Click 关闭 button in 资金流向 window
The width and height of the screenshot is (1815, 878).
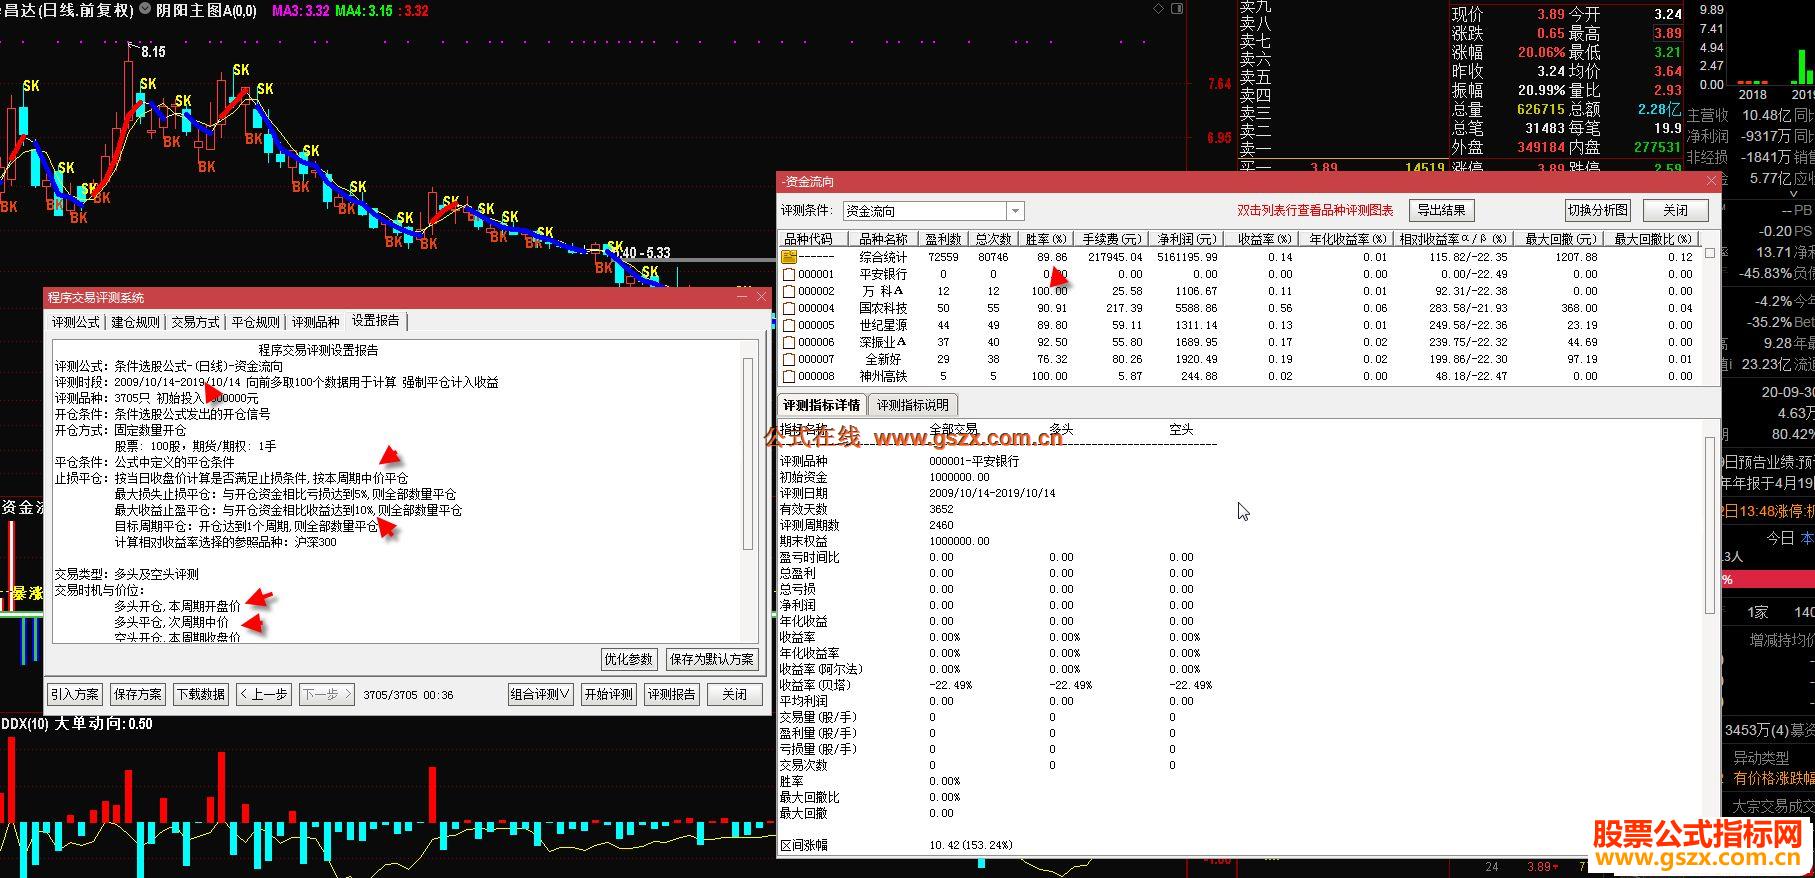click(x=1675, y=210)
